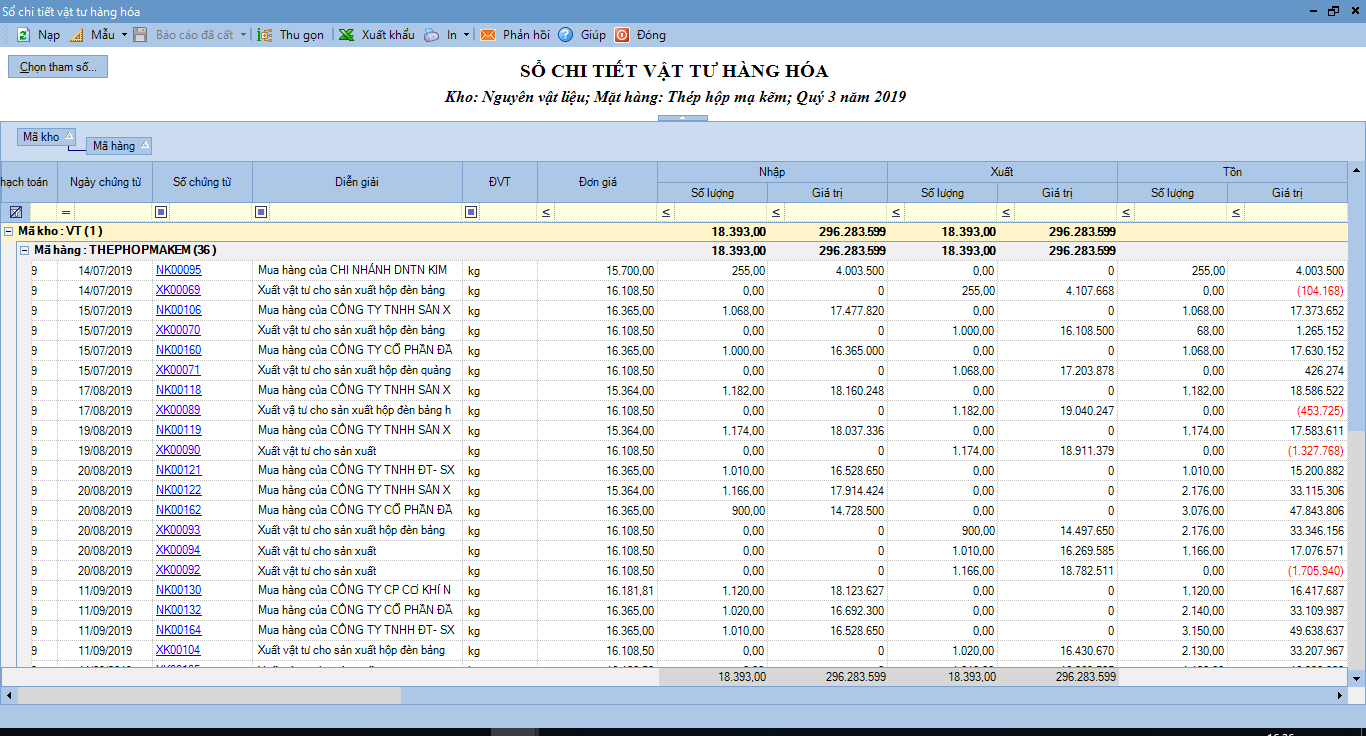Click the Mẫu template ruler icon
Screen dimensions: 1366x736
(x=77, y=35)
